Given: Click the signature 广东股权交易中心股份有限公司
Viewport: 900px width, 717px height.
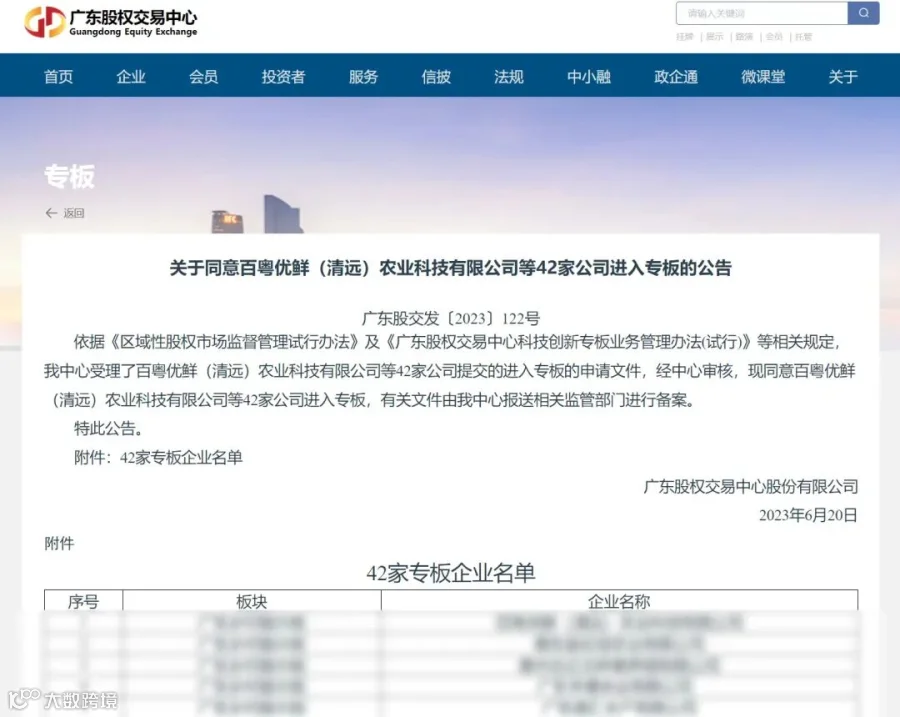Looking at the screenshot, I should pos(751,486).
